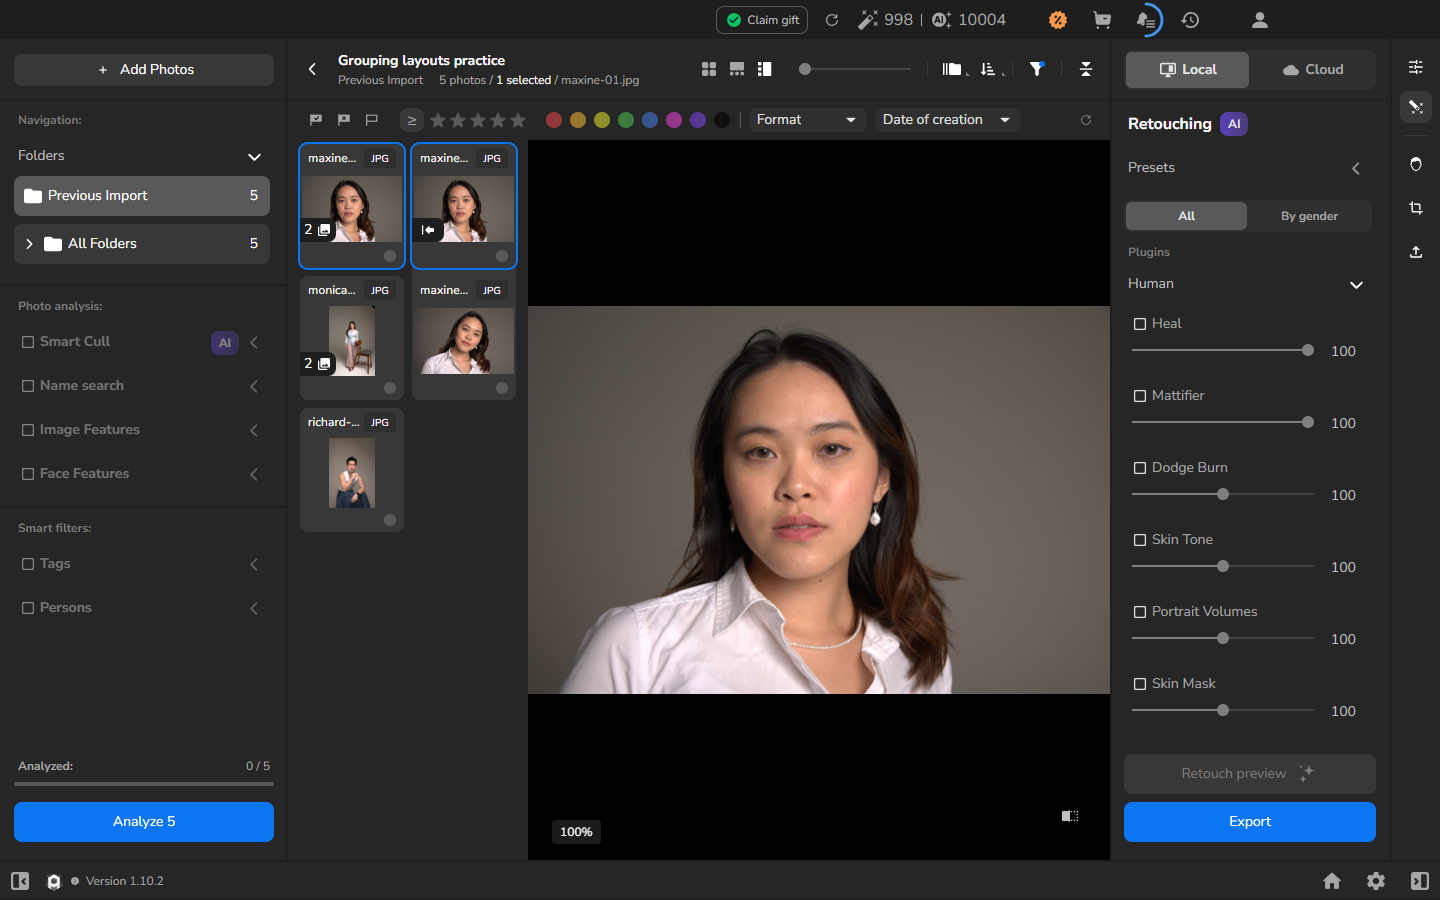Collapse the Human plugins section
This screenshot has width=1440, height=900.
[1356, 285]
